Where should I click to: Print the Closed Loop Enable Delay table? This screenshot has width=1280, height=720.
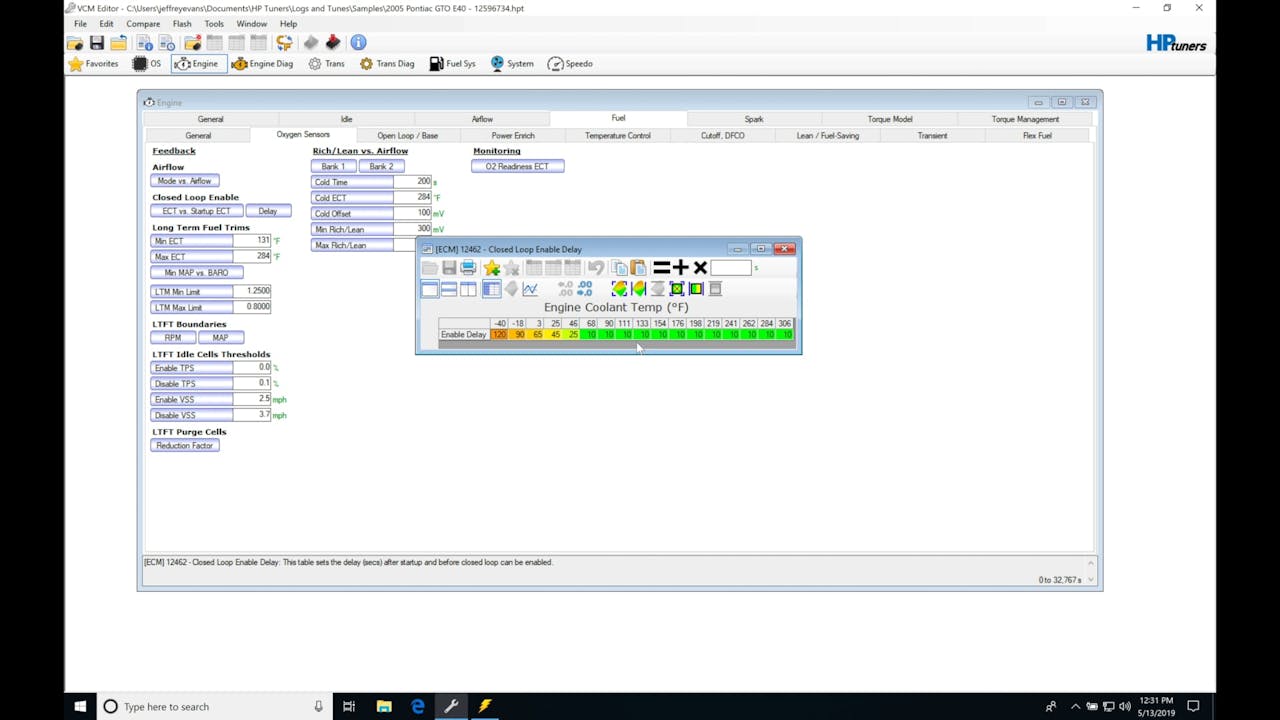467,267
